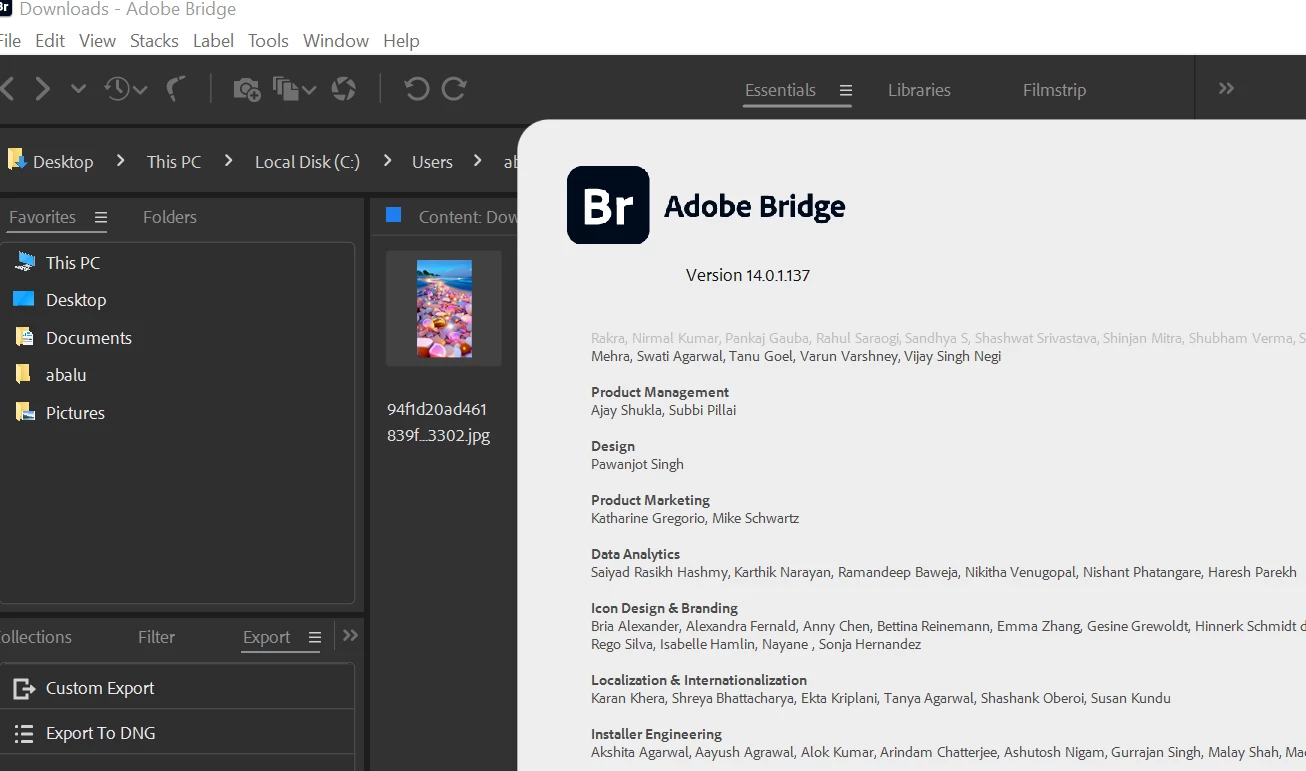1306x771 pixels.
Task: Open the recent files clock icon
Action: click(x=126, y=89)
